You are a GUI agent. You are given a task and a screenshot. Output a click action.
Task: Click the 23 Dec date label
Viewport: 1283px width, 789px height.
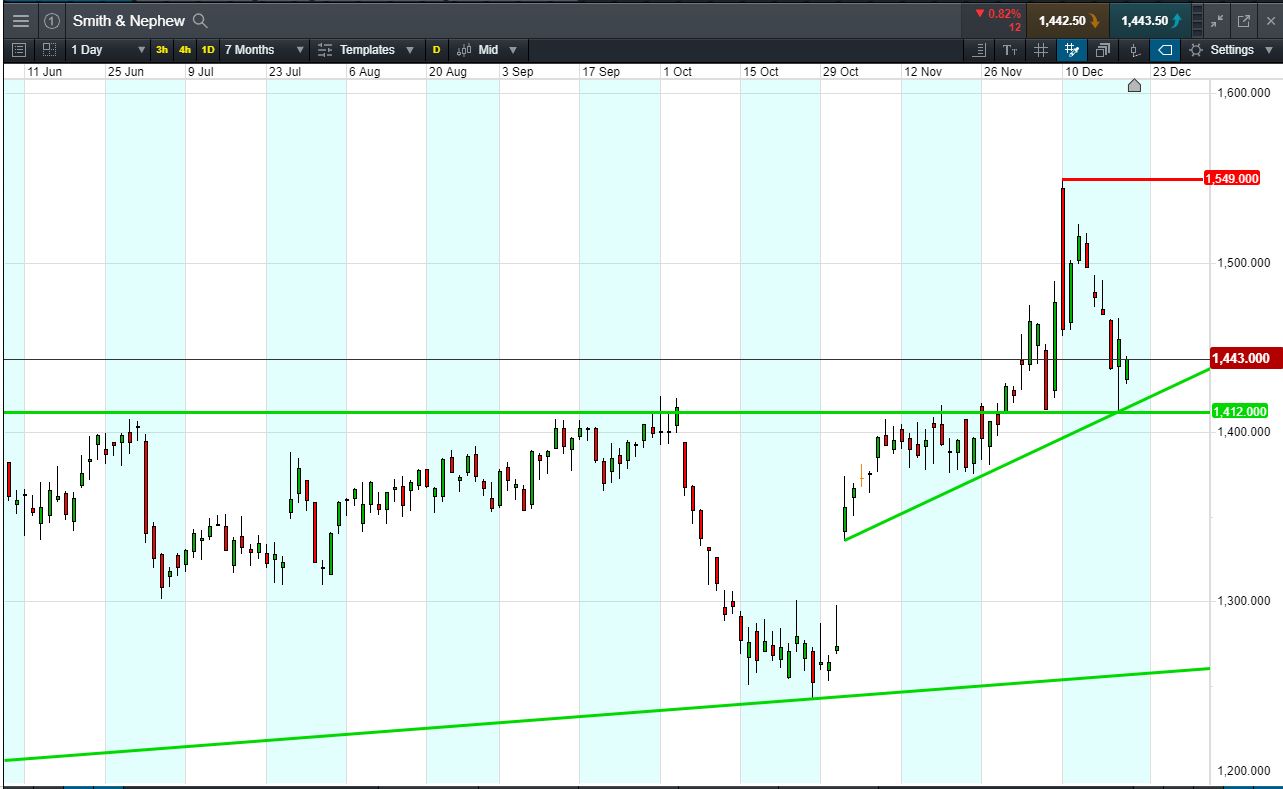click(x=1172, y=72)
